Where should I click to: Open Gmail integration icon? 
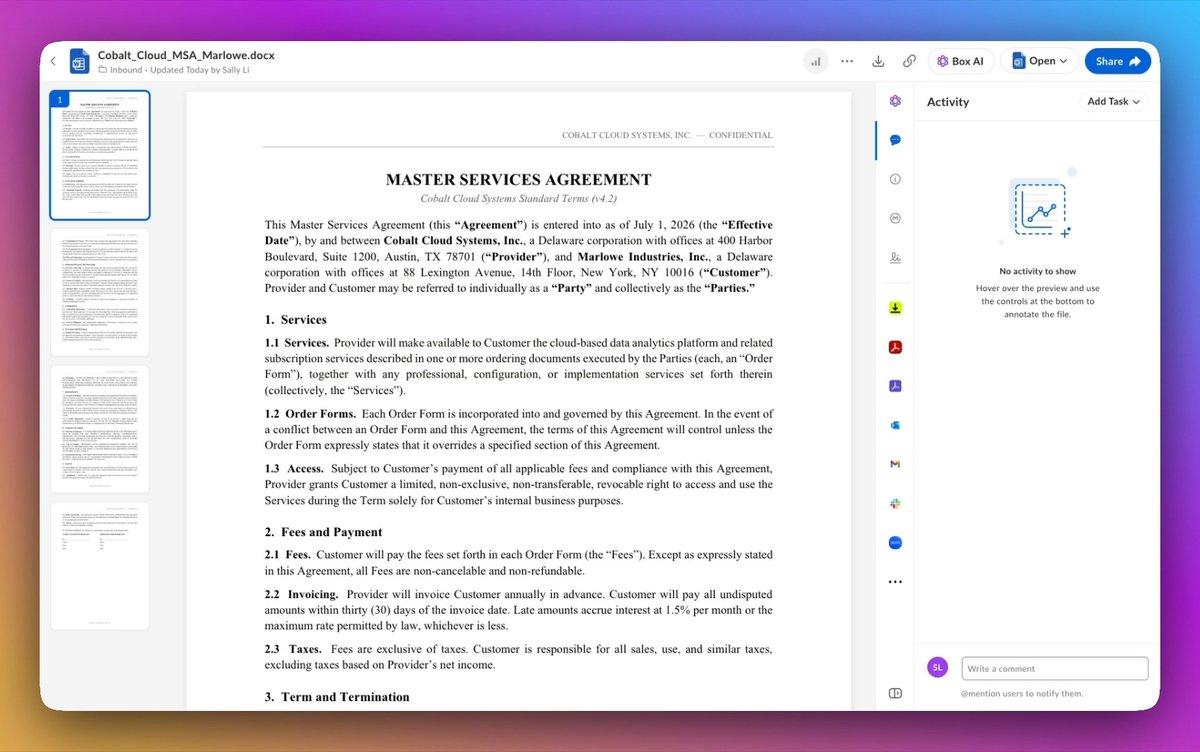[896, 464]
